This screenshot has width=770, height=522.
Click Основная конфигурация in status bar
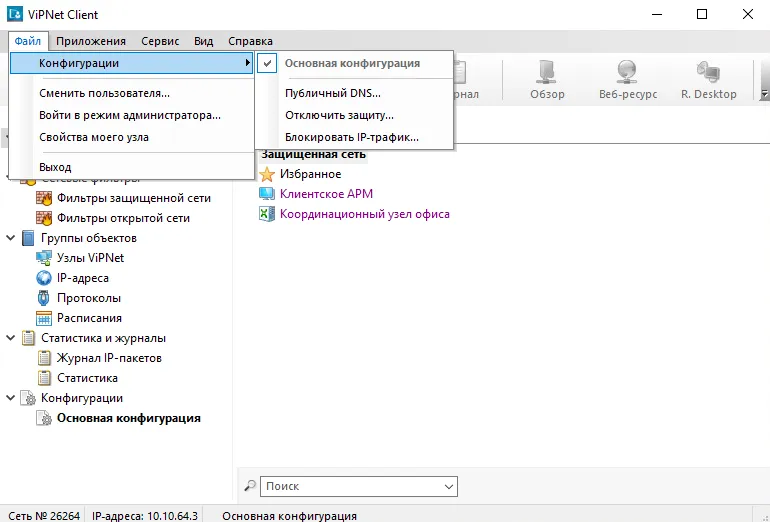click(289, 516)
